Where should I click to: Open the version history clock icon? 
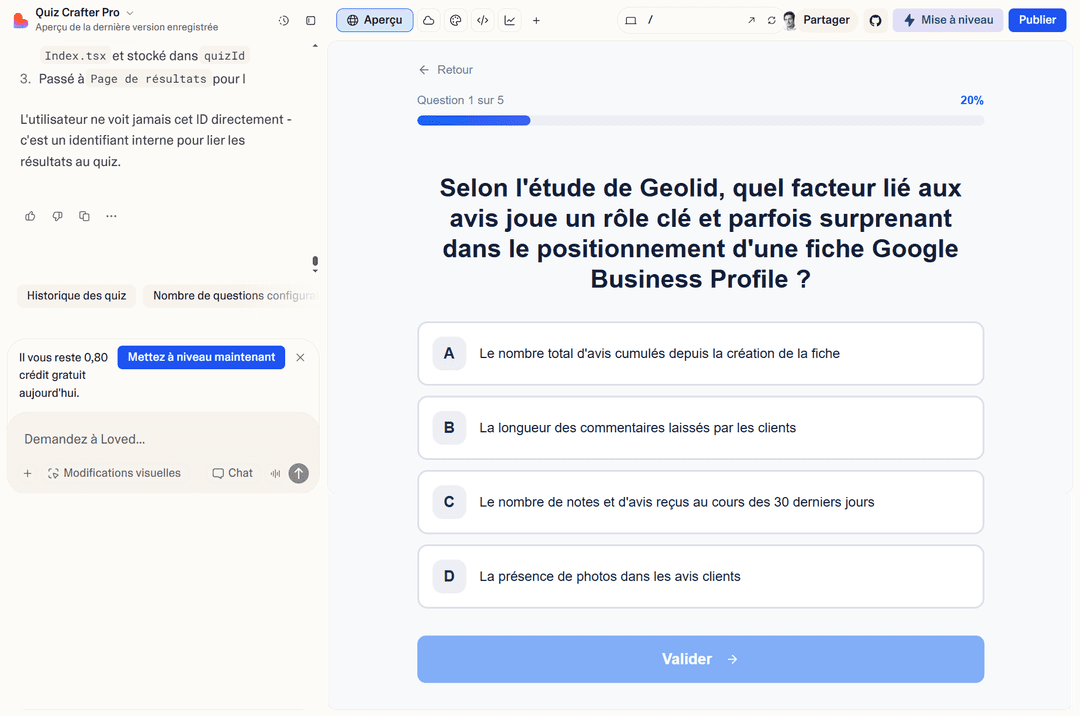pyautogui.click(x=284, y=20)
